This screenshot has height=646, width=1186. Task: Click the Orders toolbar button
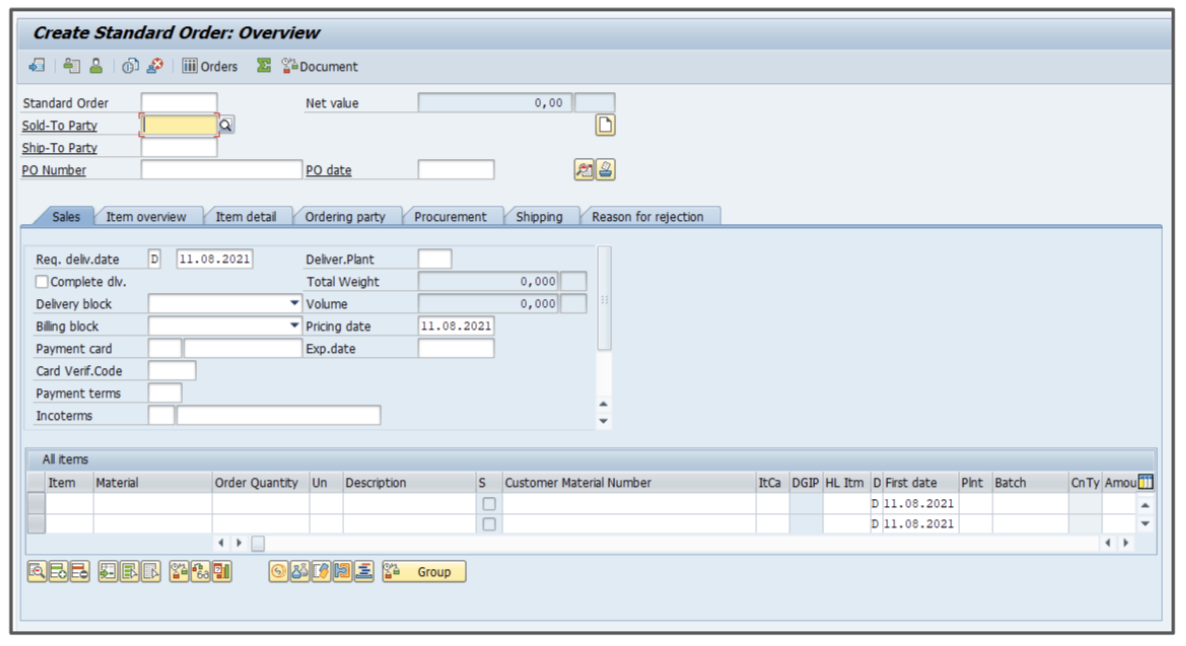coord(210,66)
